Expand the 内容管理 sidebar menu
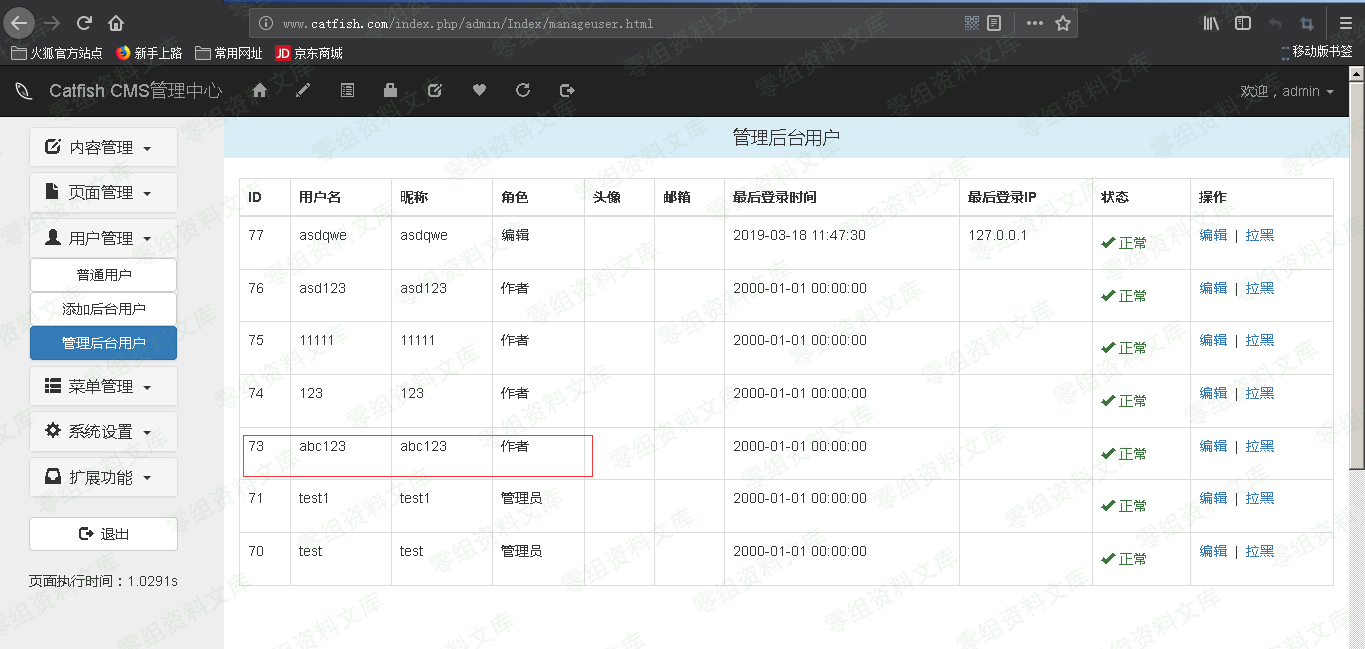Screen dimensions: 1365x649 (x=103, y=147)
